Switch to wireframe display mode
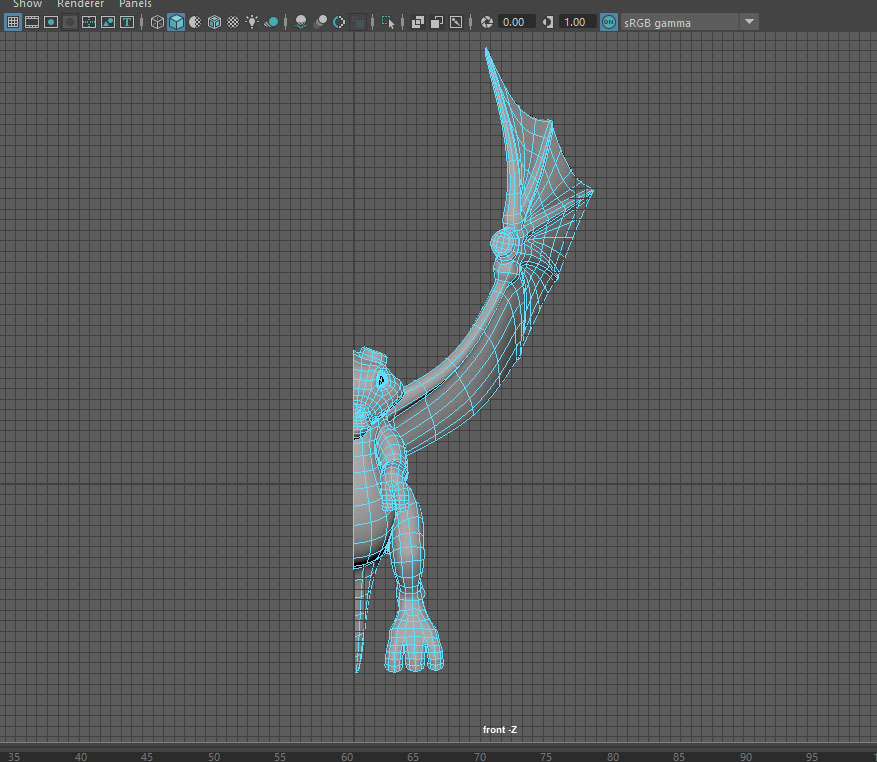 157,22
